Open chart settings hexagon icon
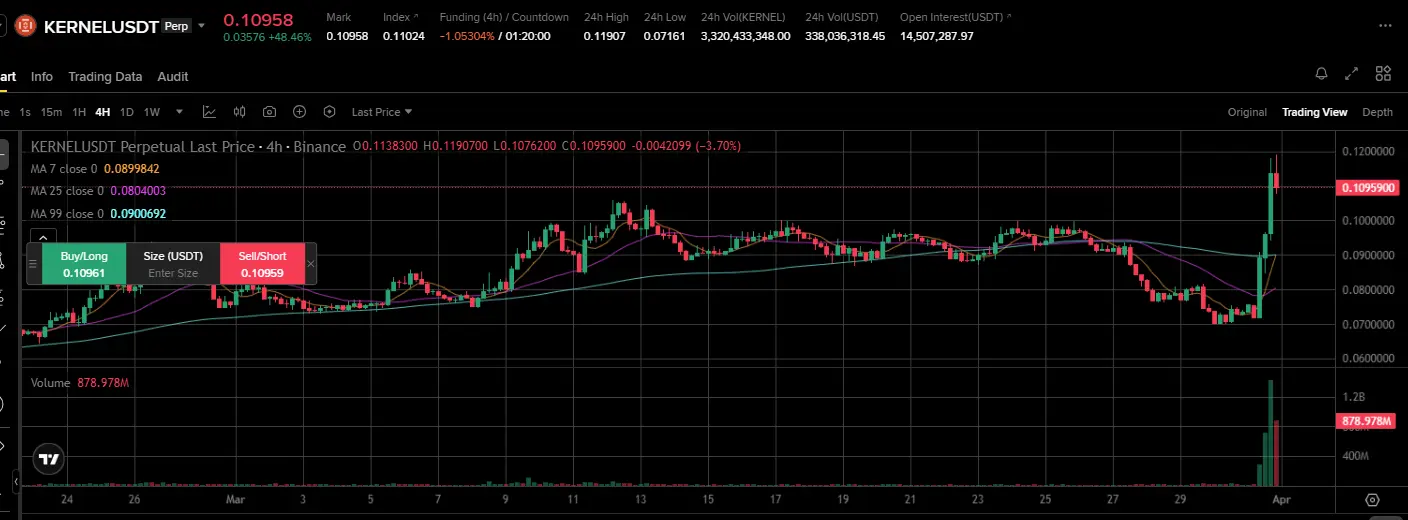The height and width of the screenshot is (520, 1408). (x=329, y=112)
